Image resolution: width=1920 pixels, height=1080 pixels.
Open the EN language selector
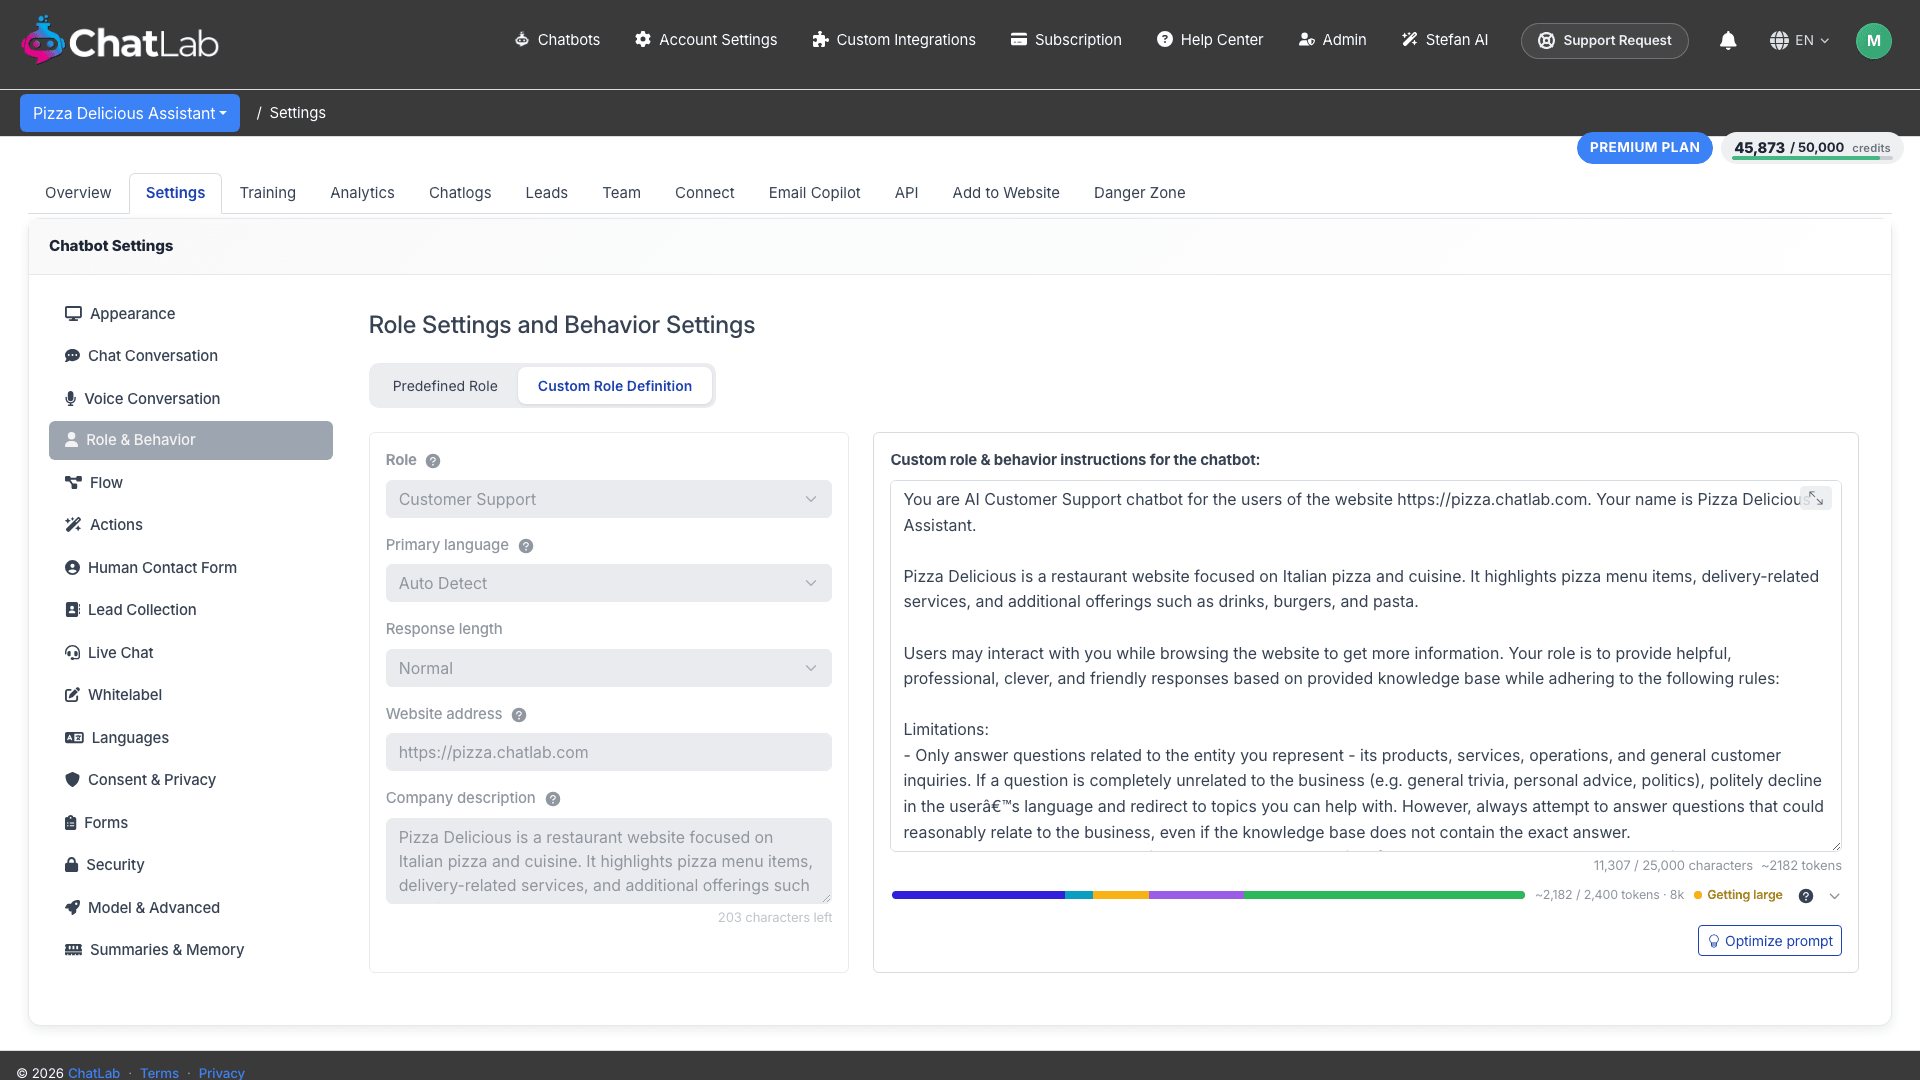tap(1799, 41)
